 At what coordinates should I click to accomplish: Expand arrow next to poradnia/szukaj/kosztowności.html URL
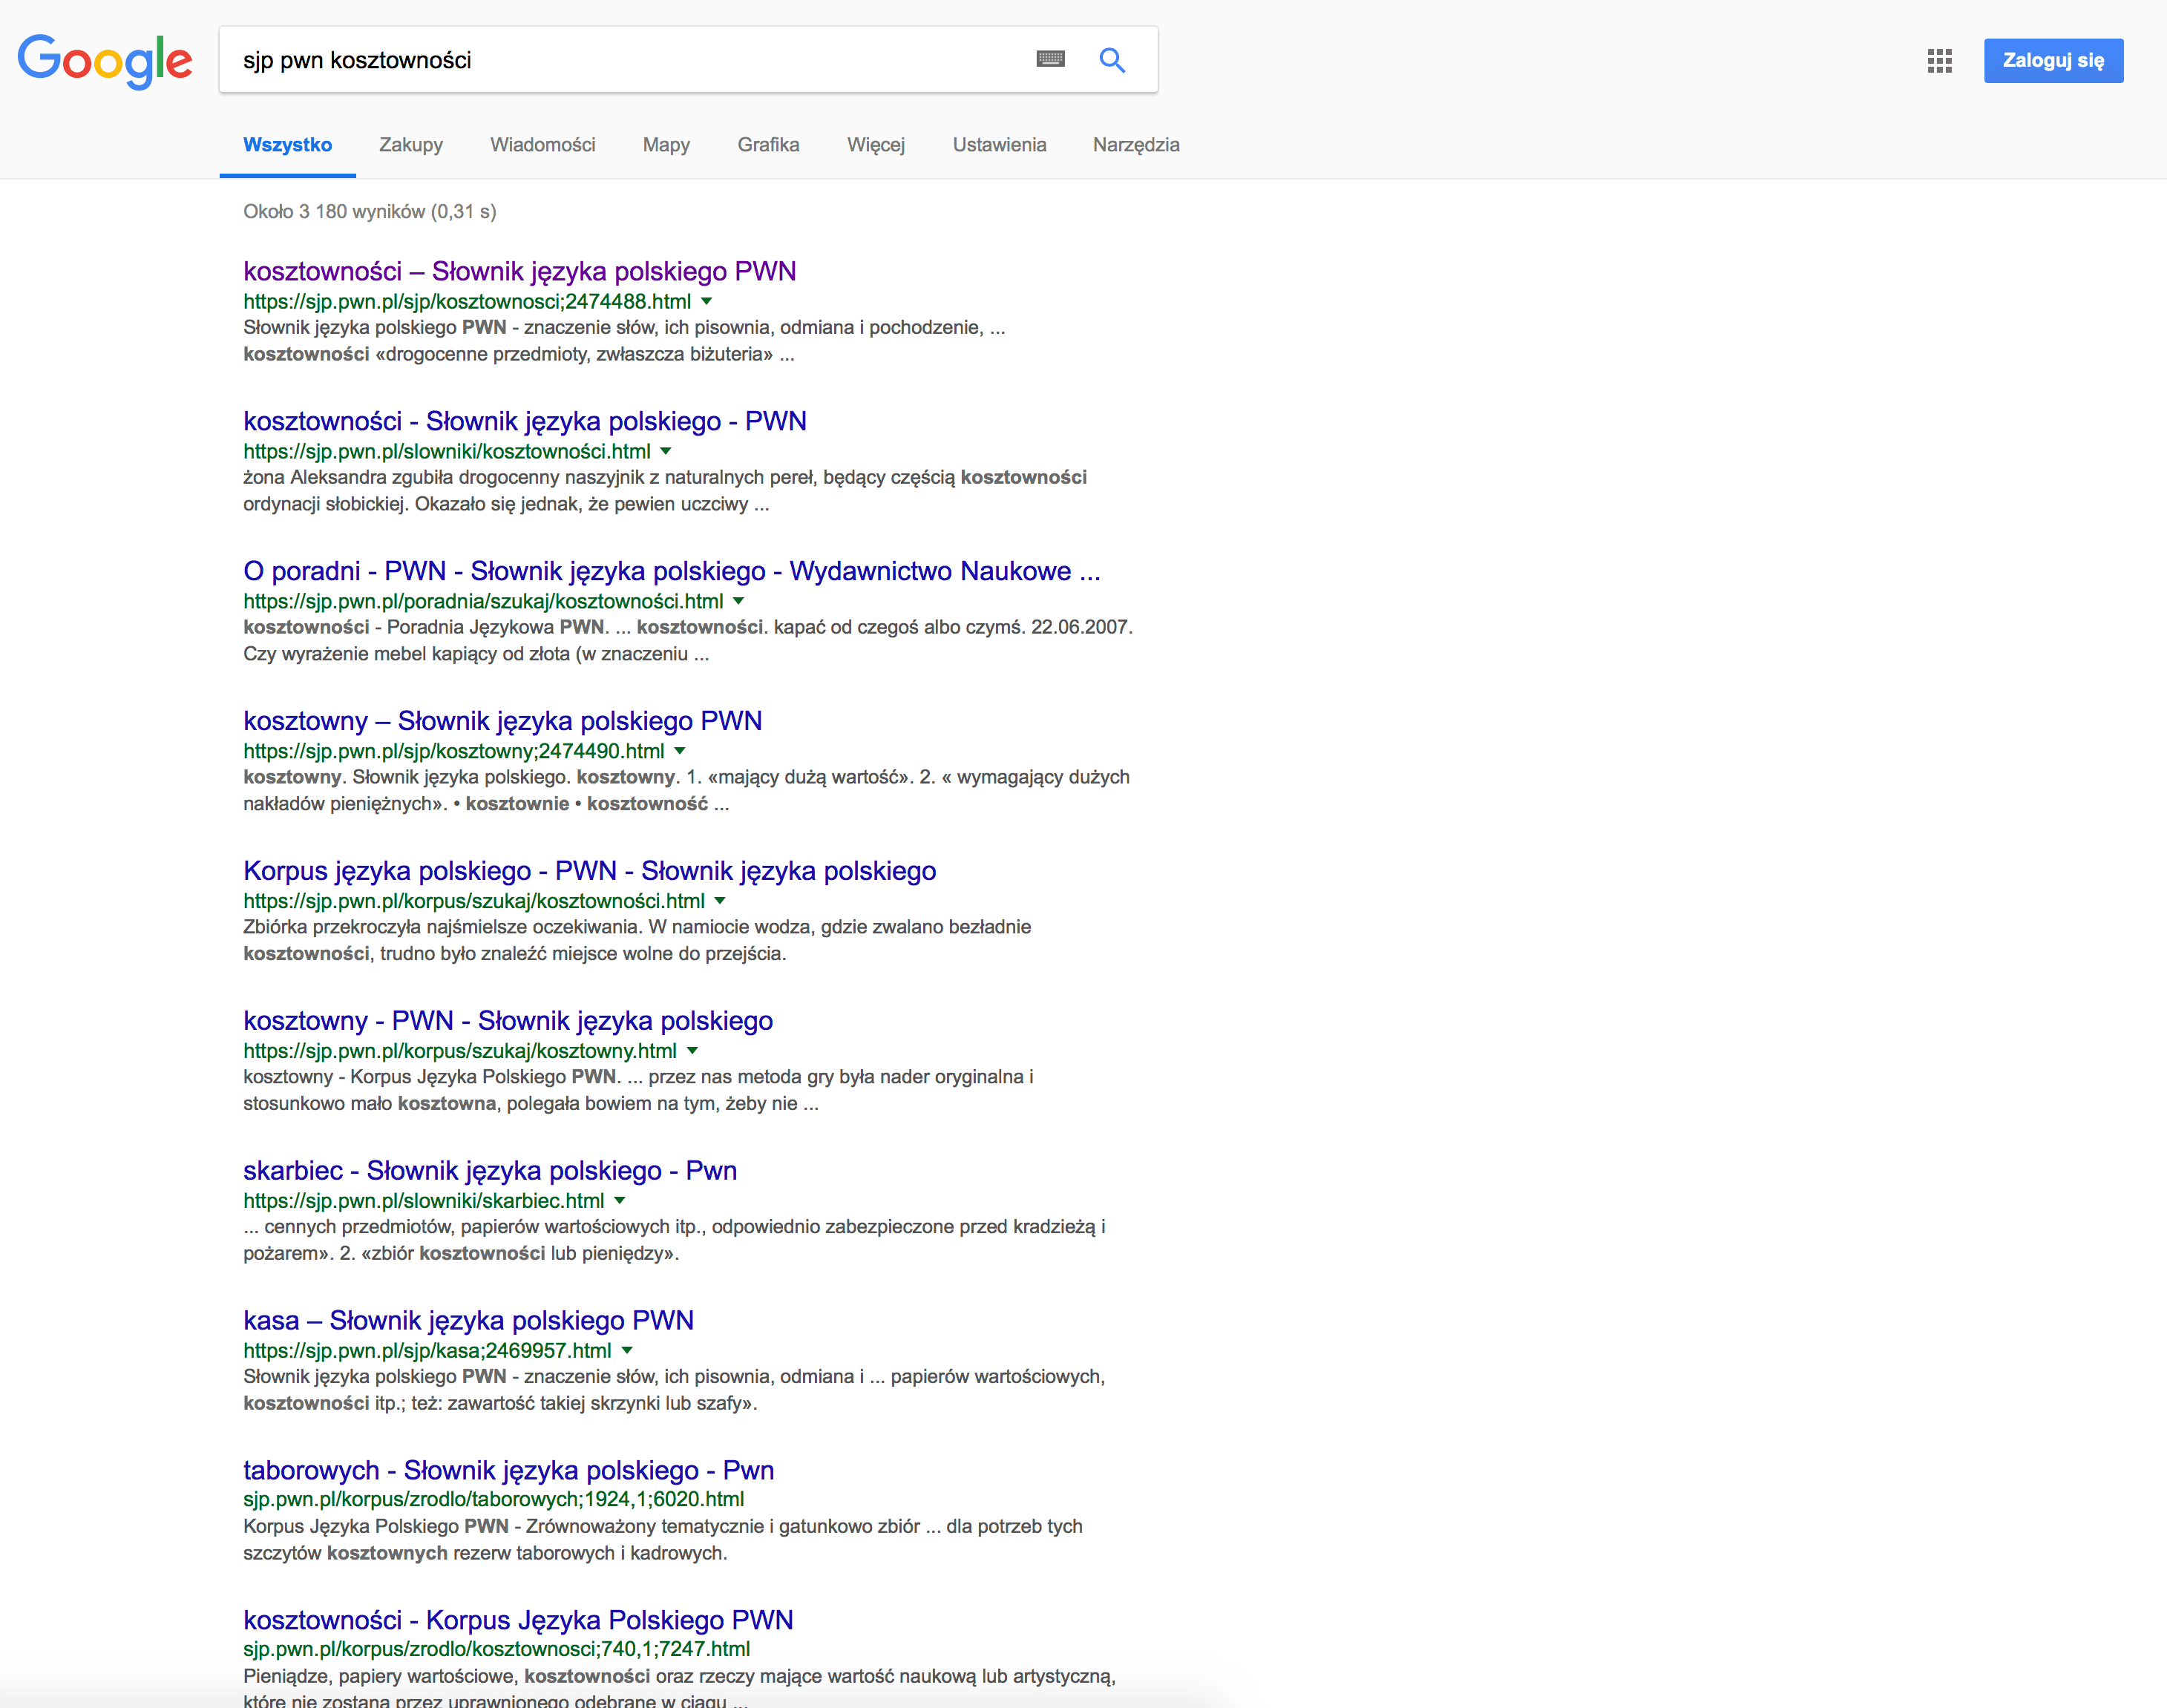tap(739, 601)
